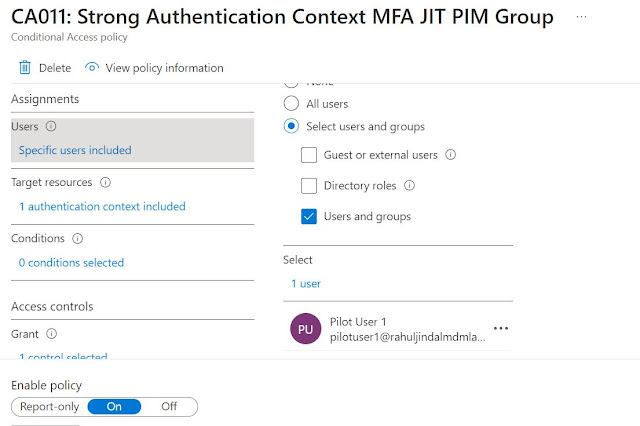The width and height of the screenshot is (640, 426).
Task: Click the Grant info icon
Action: (51, 334)
